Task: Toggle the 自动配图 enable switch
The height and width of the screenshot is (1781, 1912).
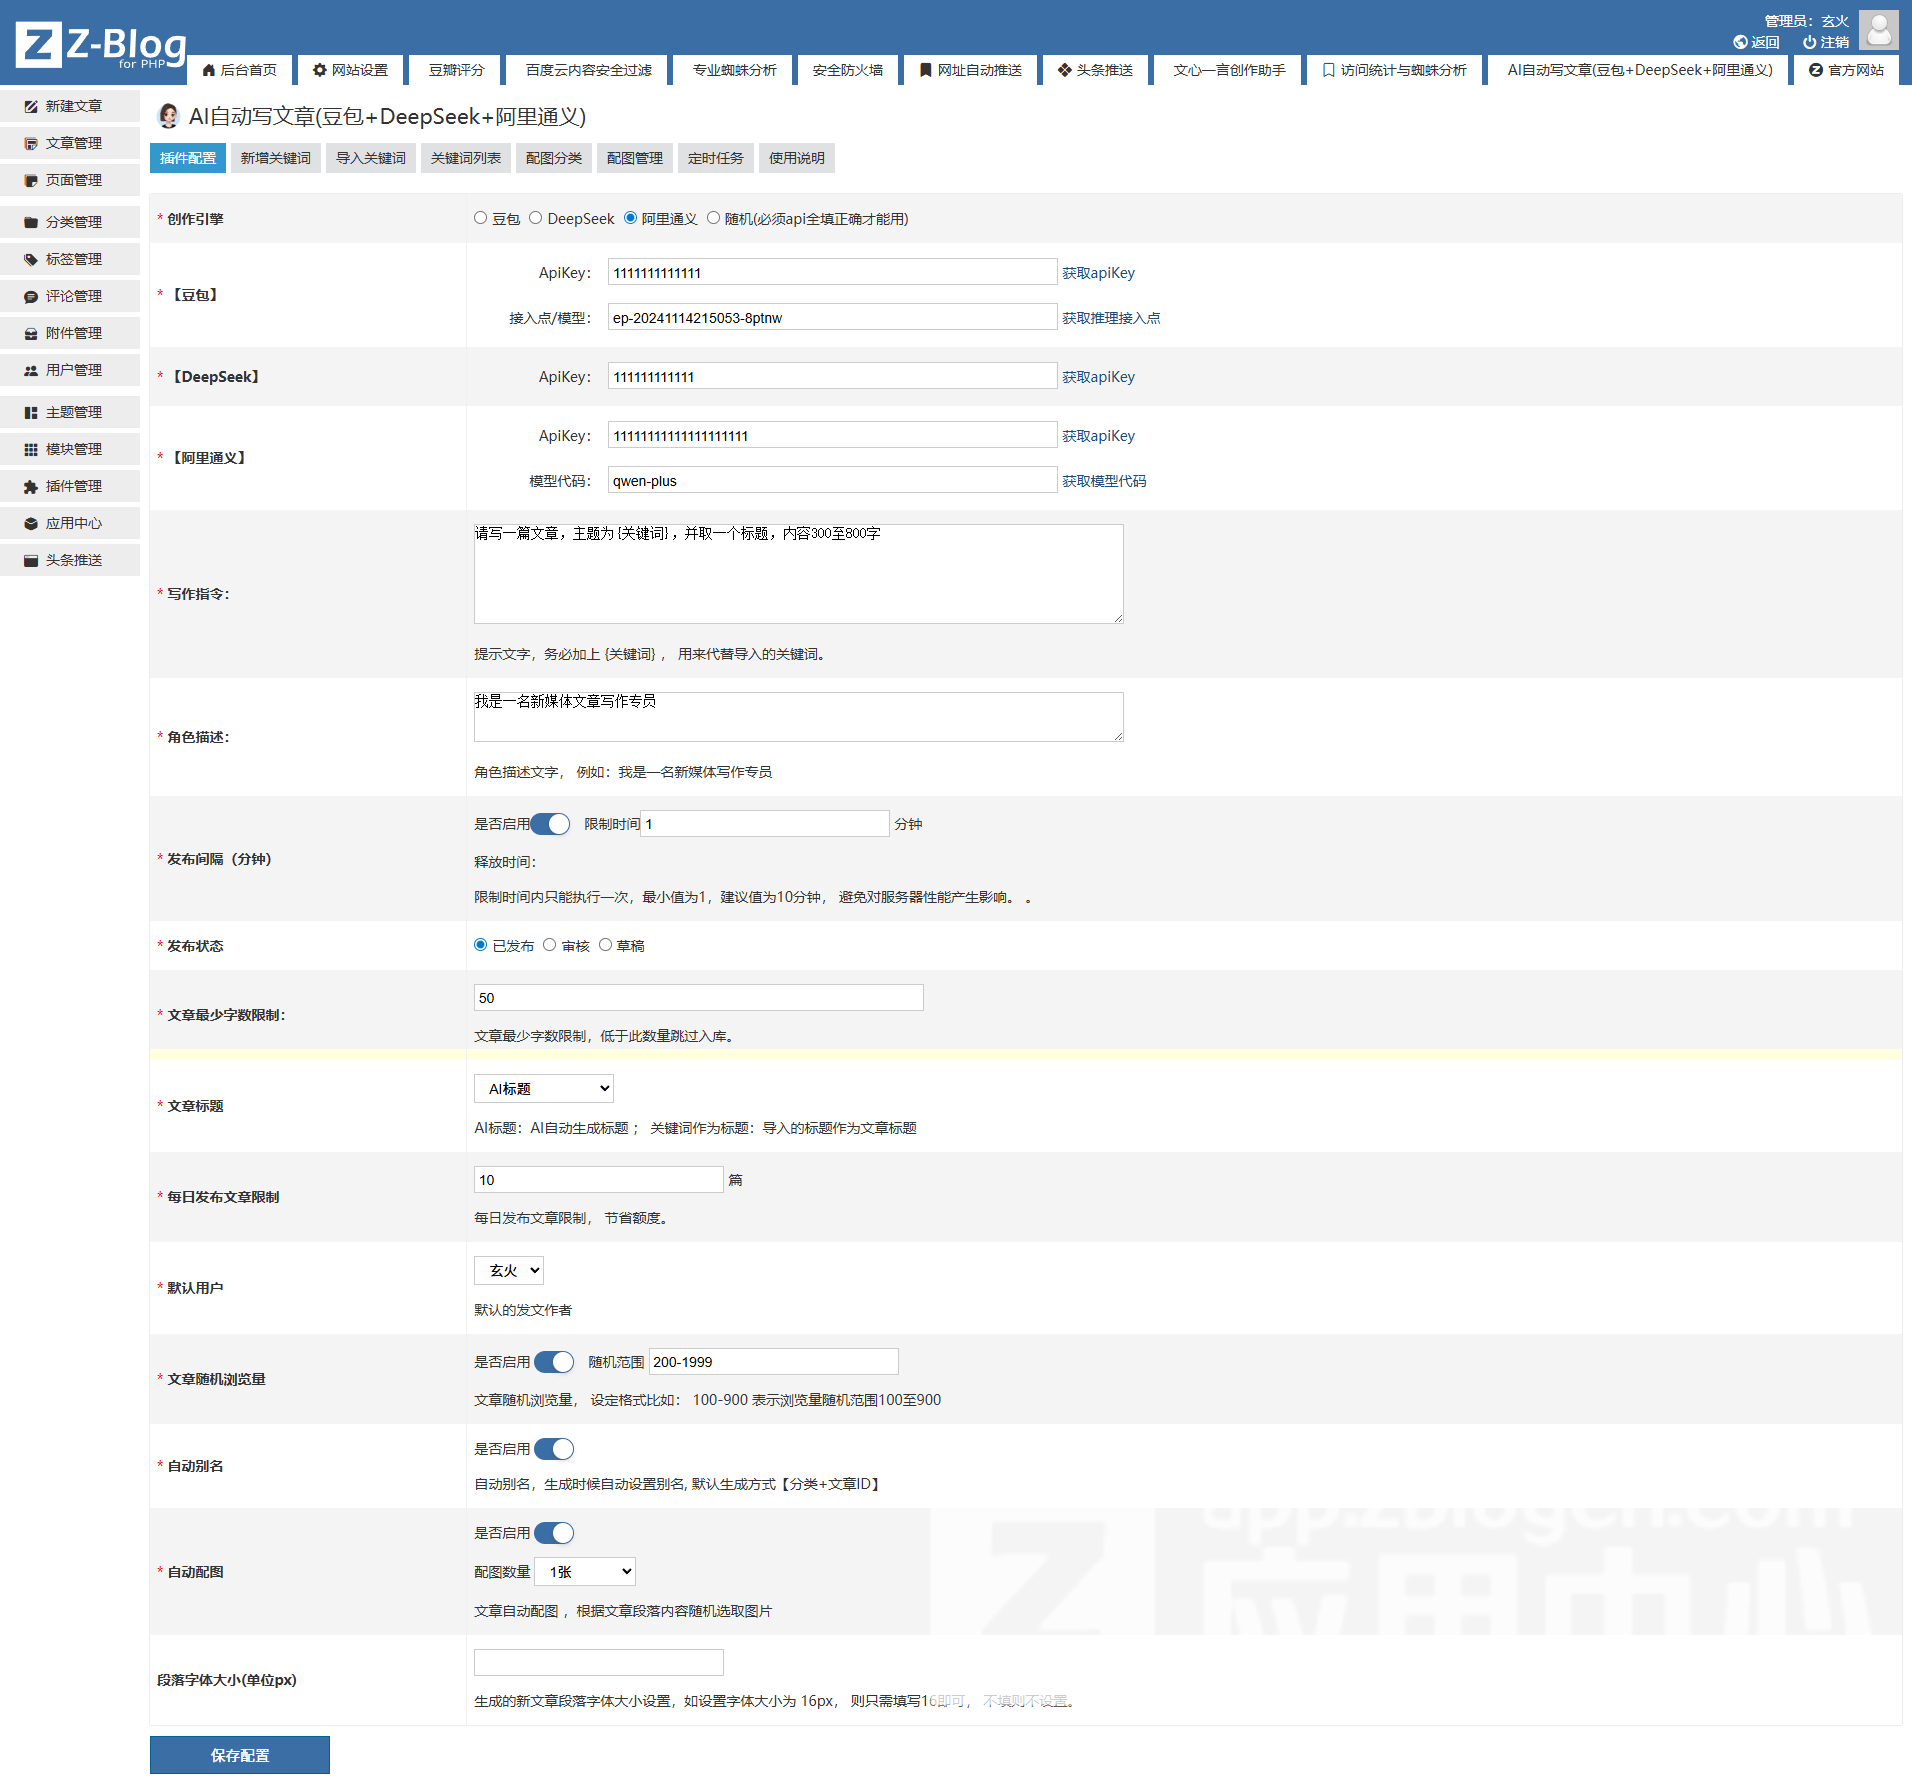Action: click(554, 1533)
